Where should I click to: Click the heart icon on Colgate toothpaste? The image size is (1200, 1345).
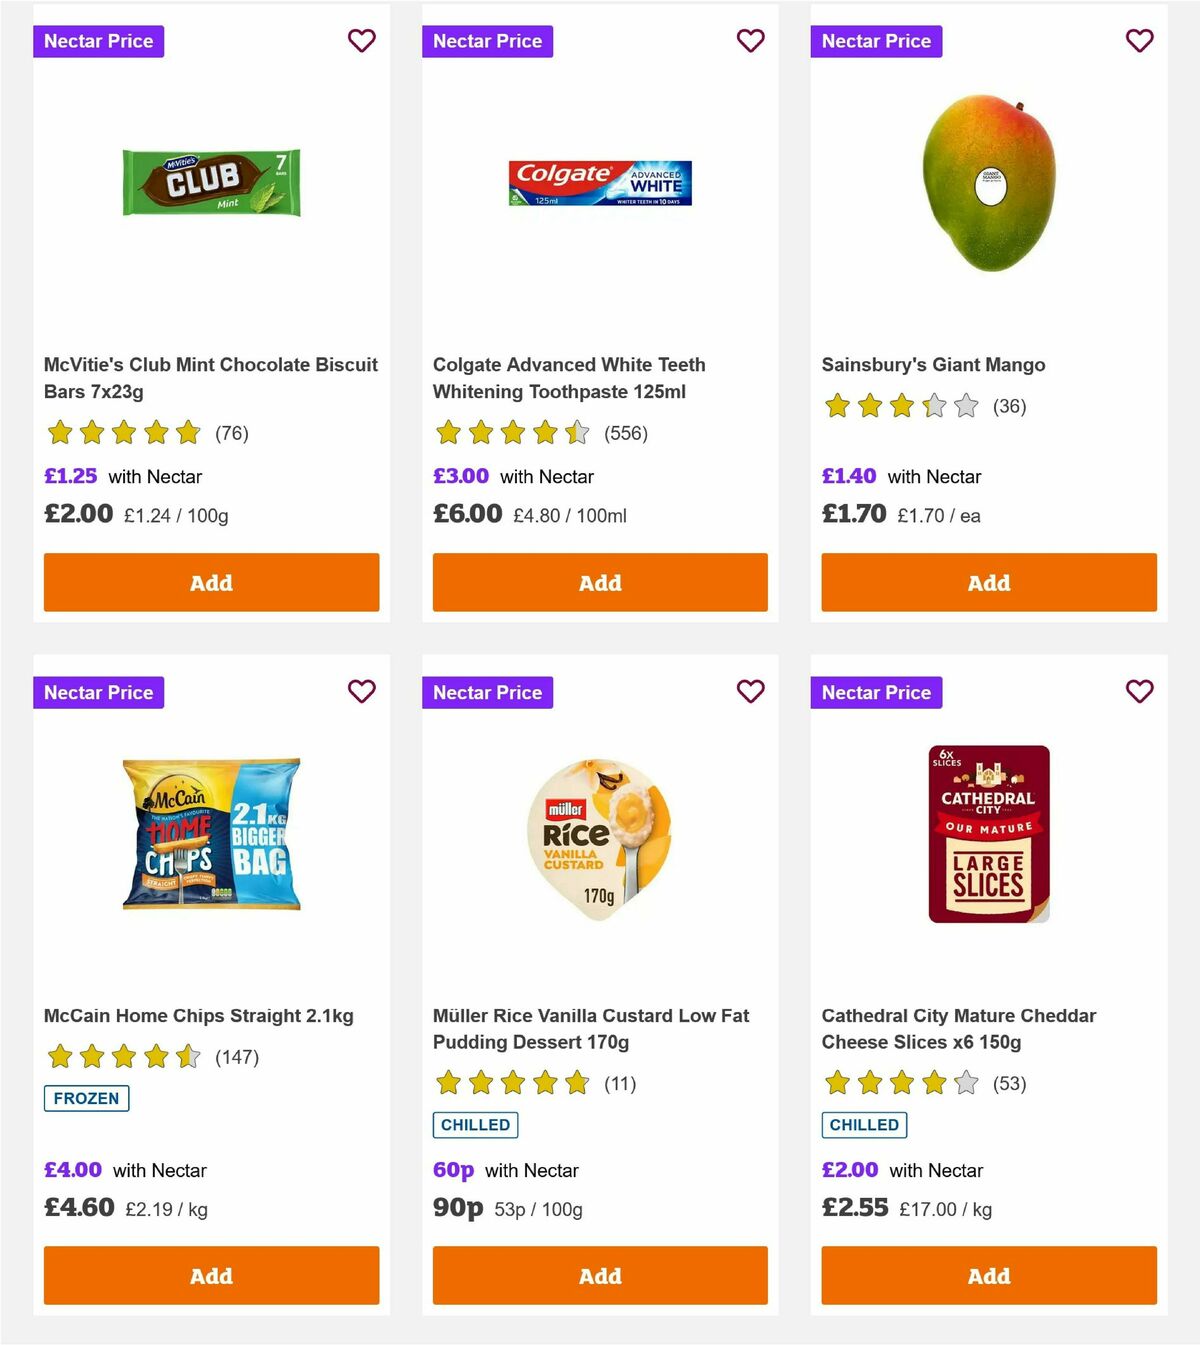[750, 41]
